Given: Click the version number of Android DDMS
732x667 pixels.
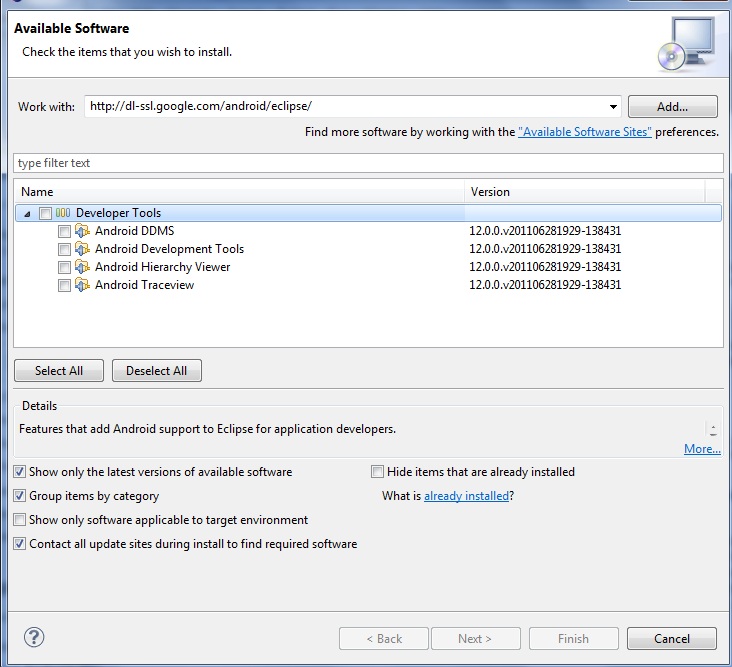Looking at the screenshot, I should pyautogui.click(x=545, y=231).
